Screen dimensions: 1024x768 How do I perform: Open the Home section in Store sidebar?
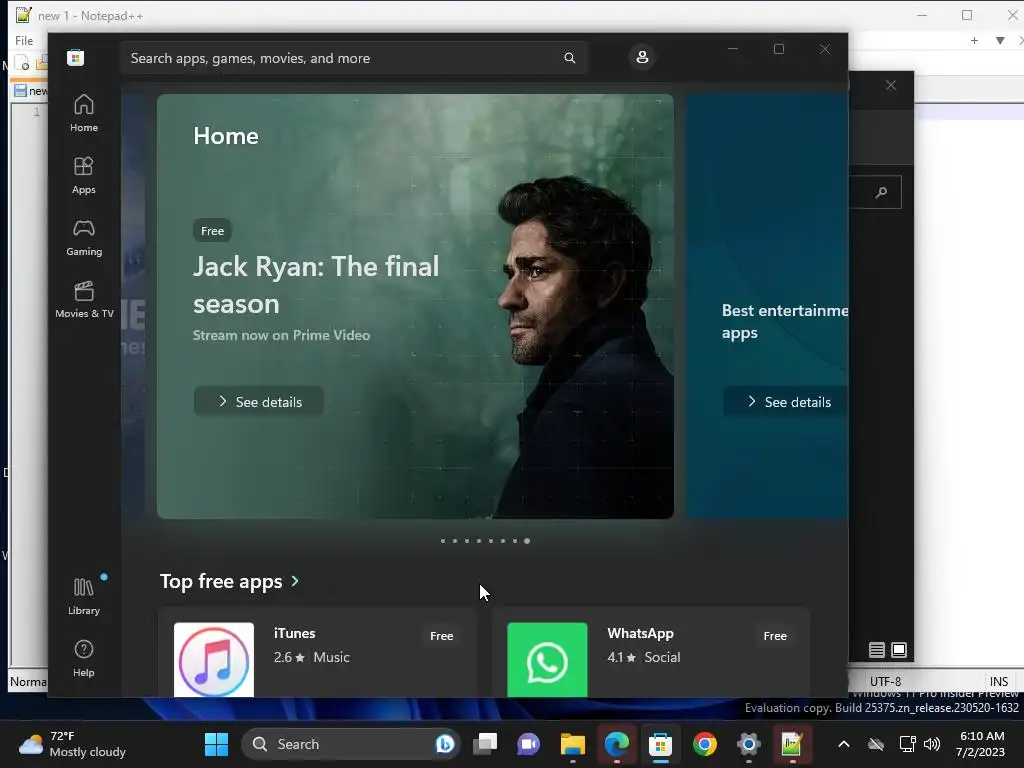click(x=84, y=113)
